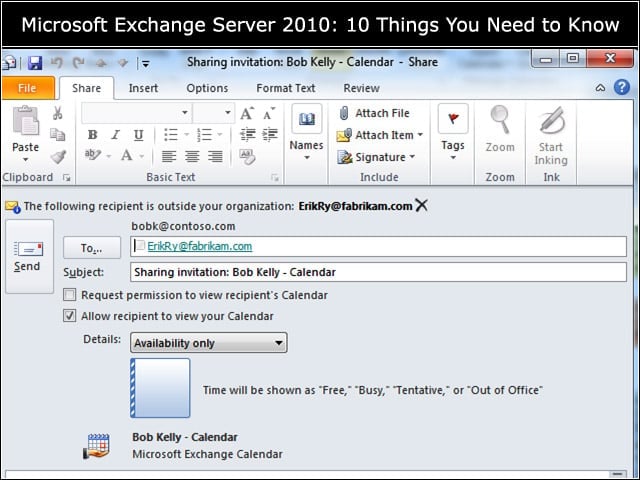Minimize the ribbon with the caret icon

(600, 88)
